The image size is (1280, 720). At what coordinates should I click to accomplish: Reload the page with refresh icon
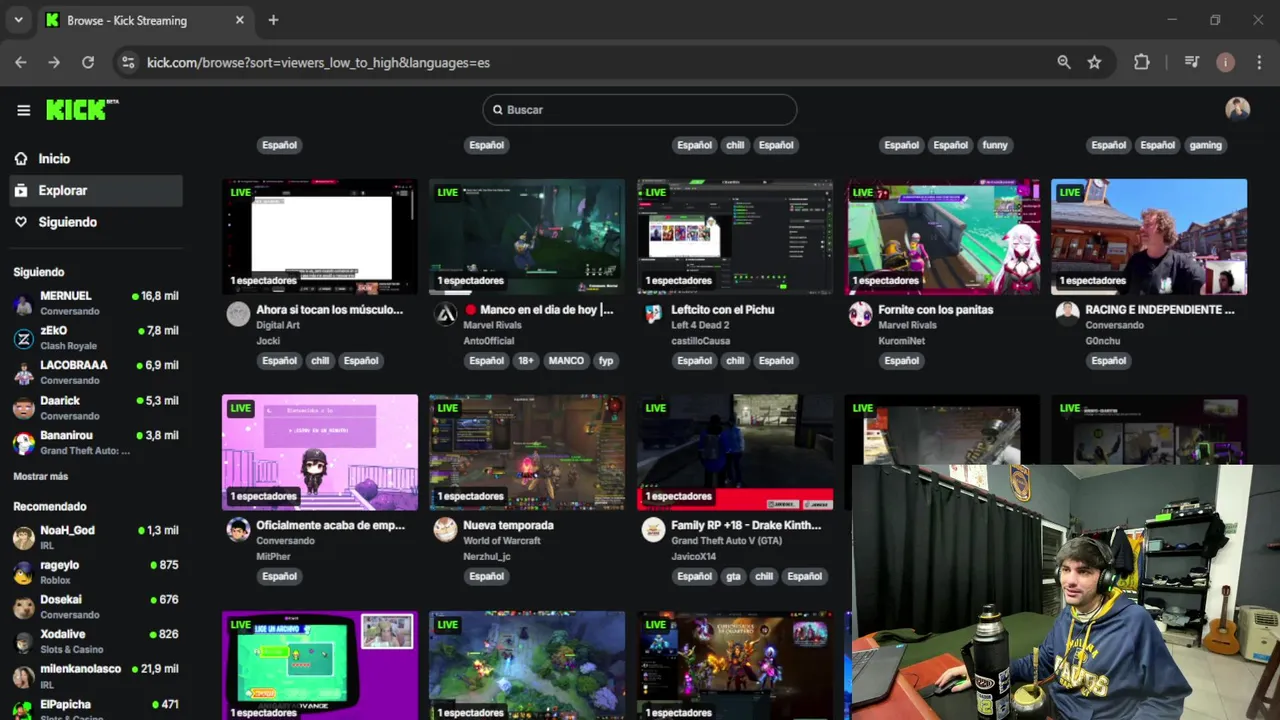pyautogui.click(x=88, y=62)
